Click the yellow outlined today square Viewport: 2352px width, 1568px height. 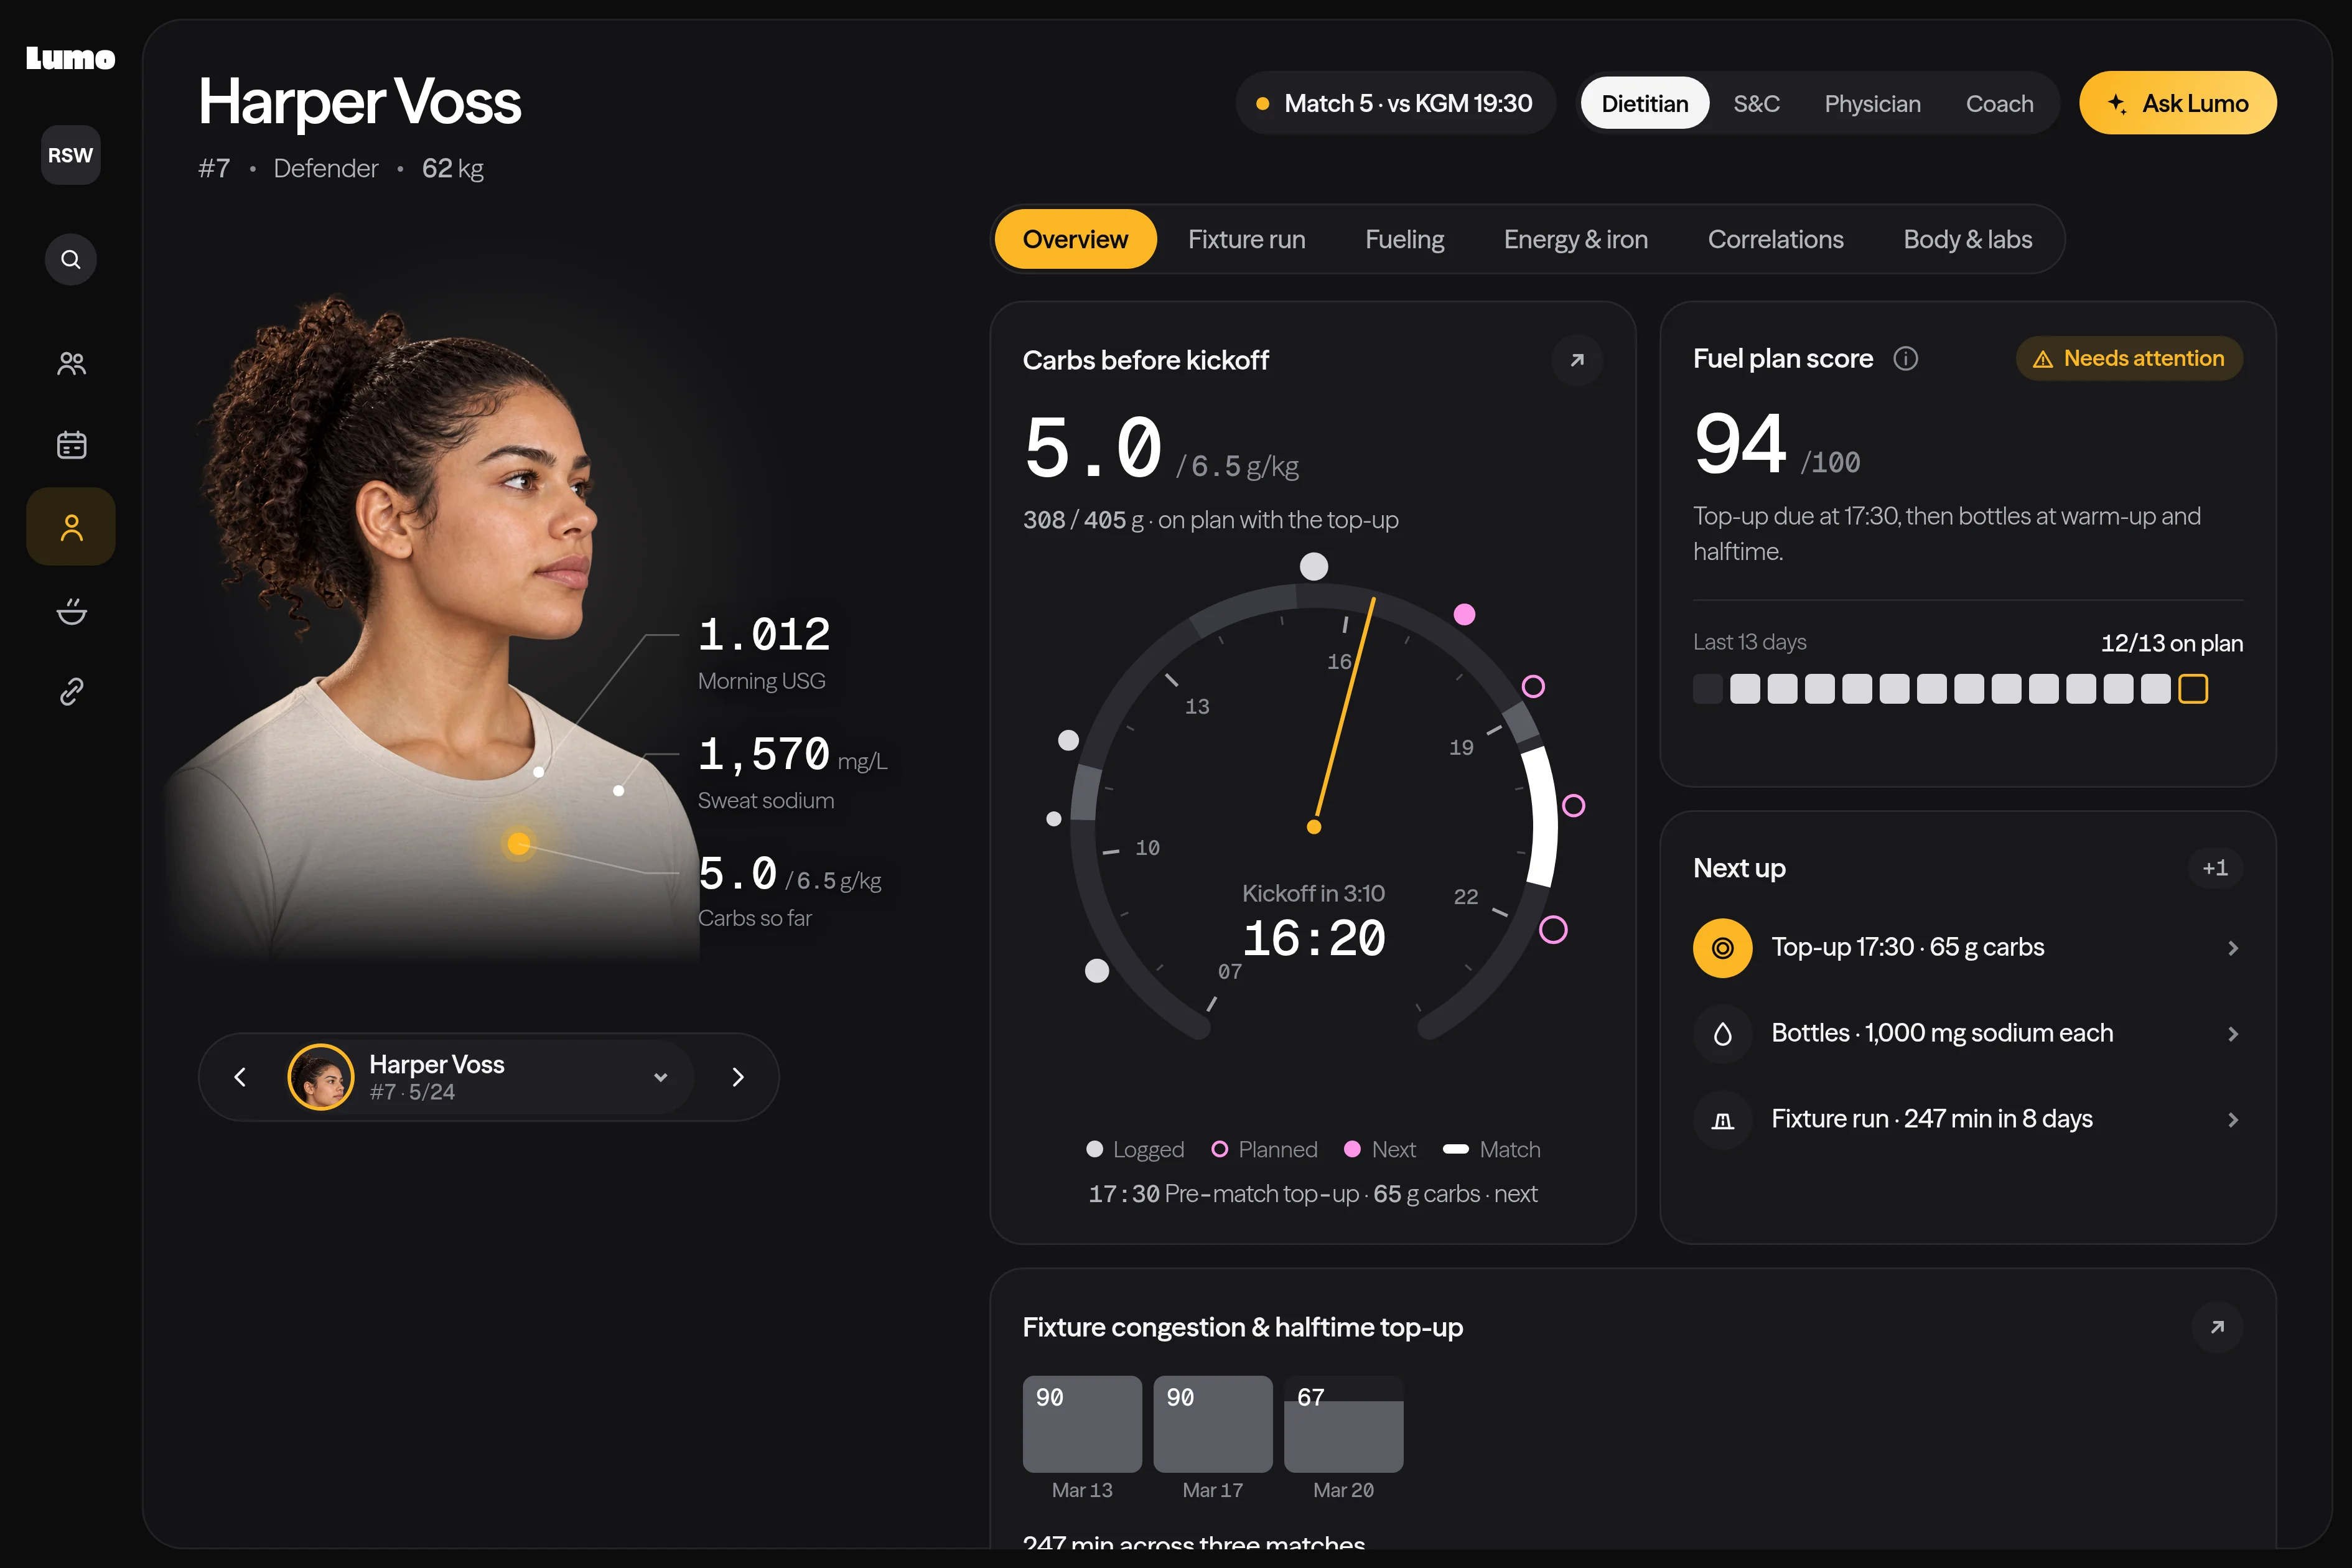[x=2193, y=689]
